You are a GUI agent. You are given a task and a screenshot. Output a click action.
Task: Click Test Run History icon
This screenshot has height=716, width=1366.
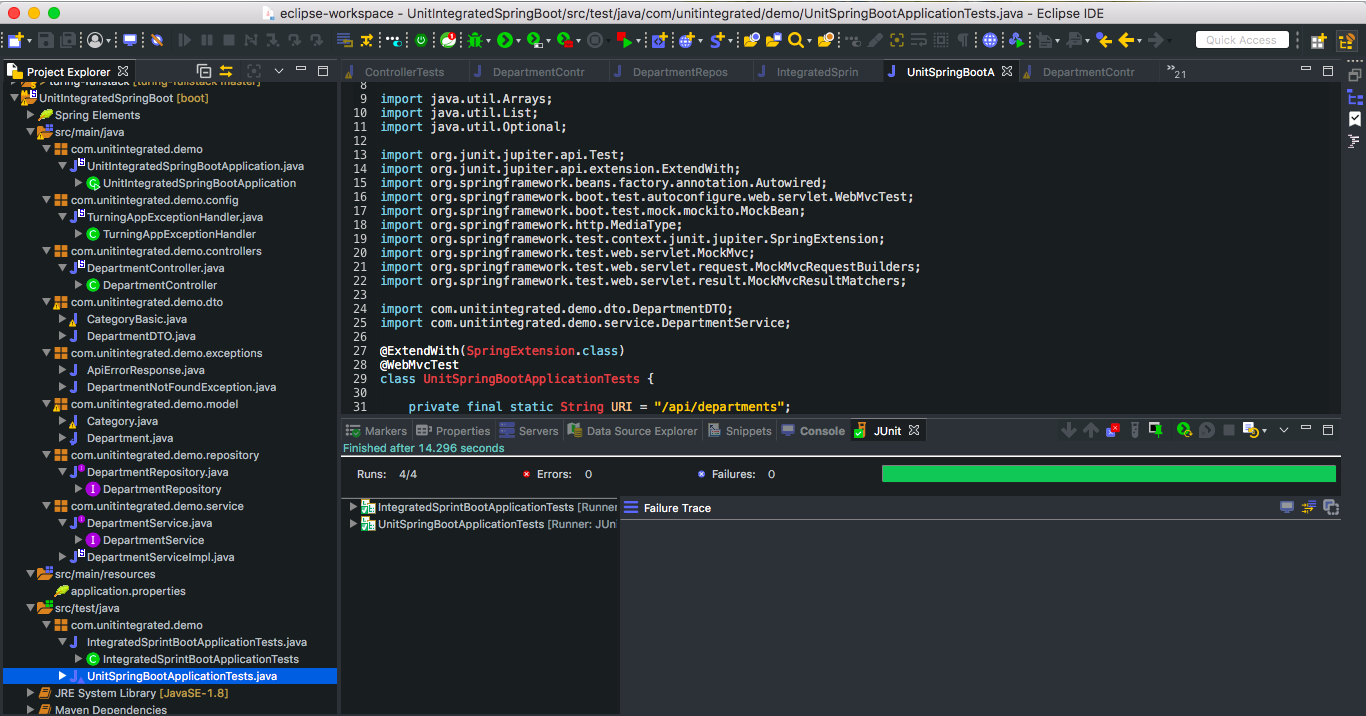(1250, 430)
